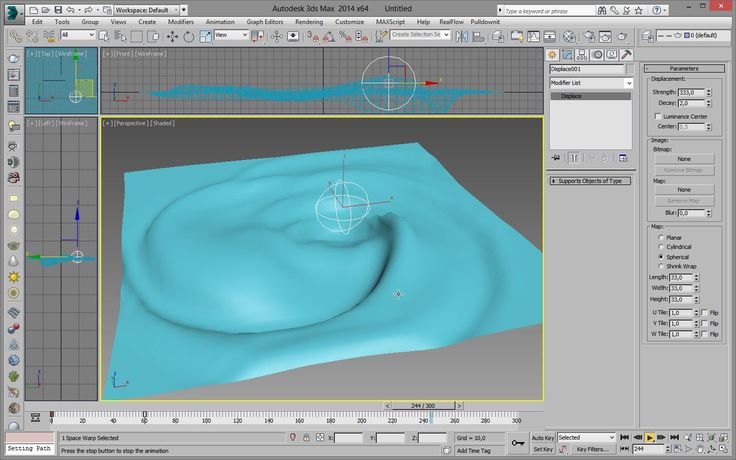Click time slider 244 / 300 handle
The width and height of the screenshot is (736, 460).
423,406
